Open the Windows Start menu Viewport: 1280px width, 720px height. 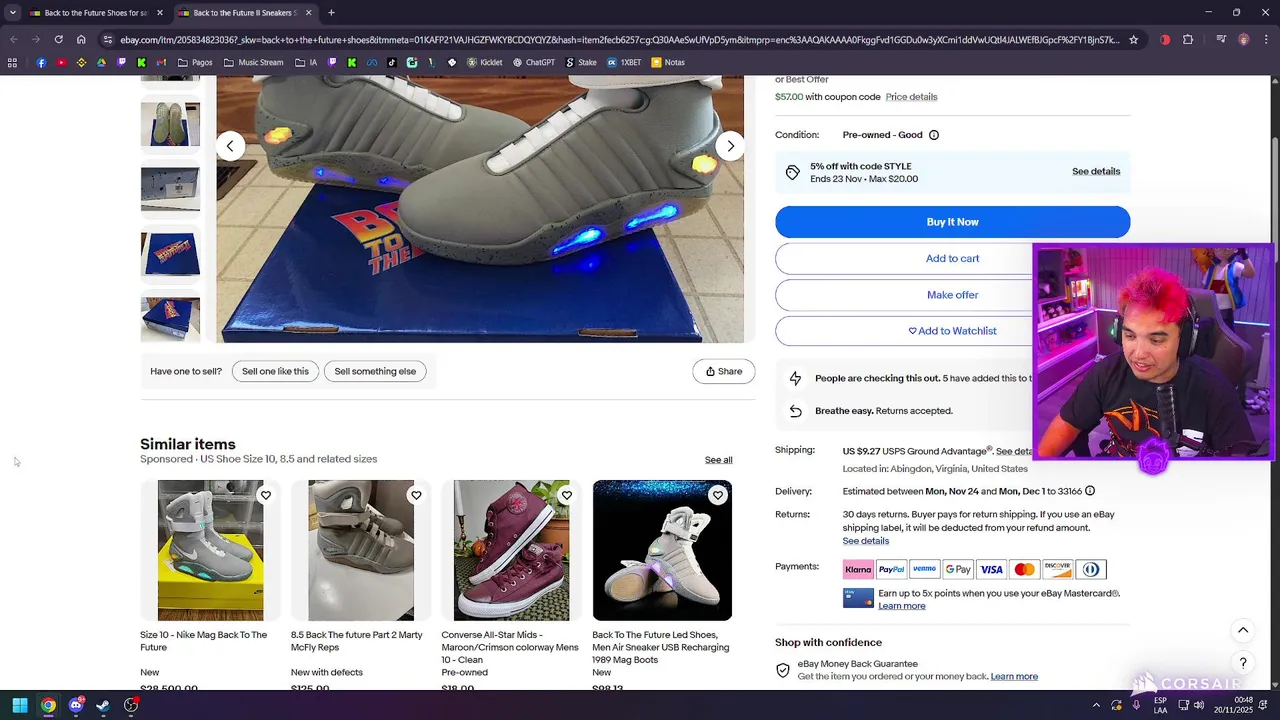tap(20, 705)
